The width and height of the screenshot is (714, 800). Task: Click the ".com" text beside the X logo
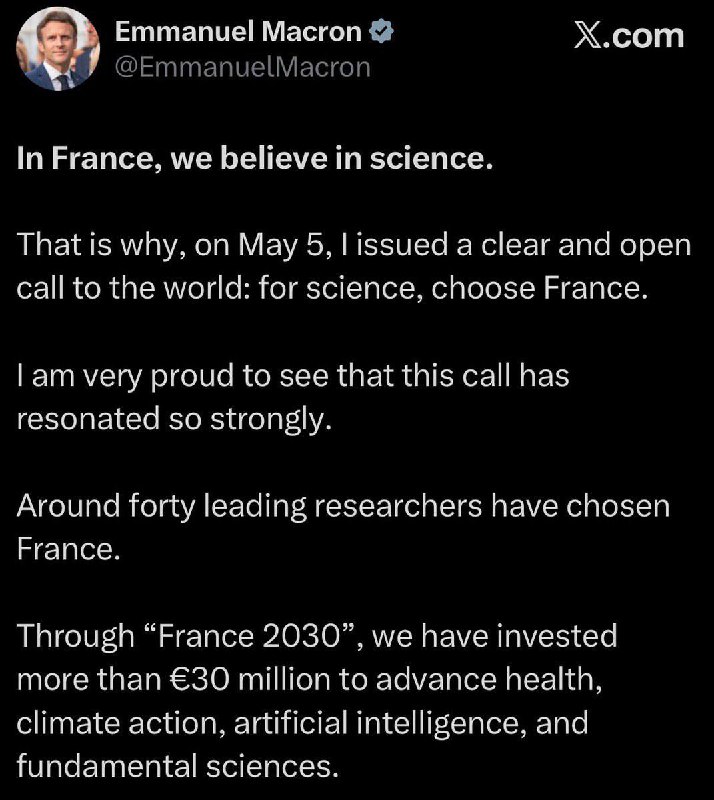(650, 36)
